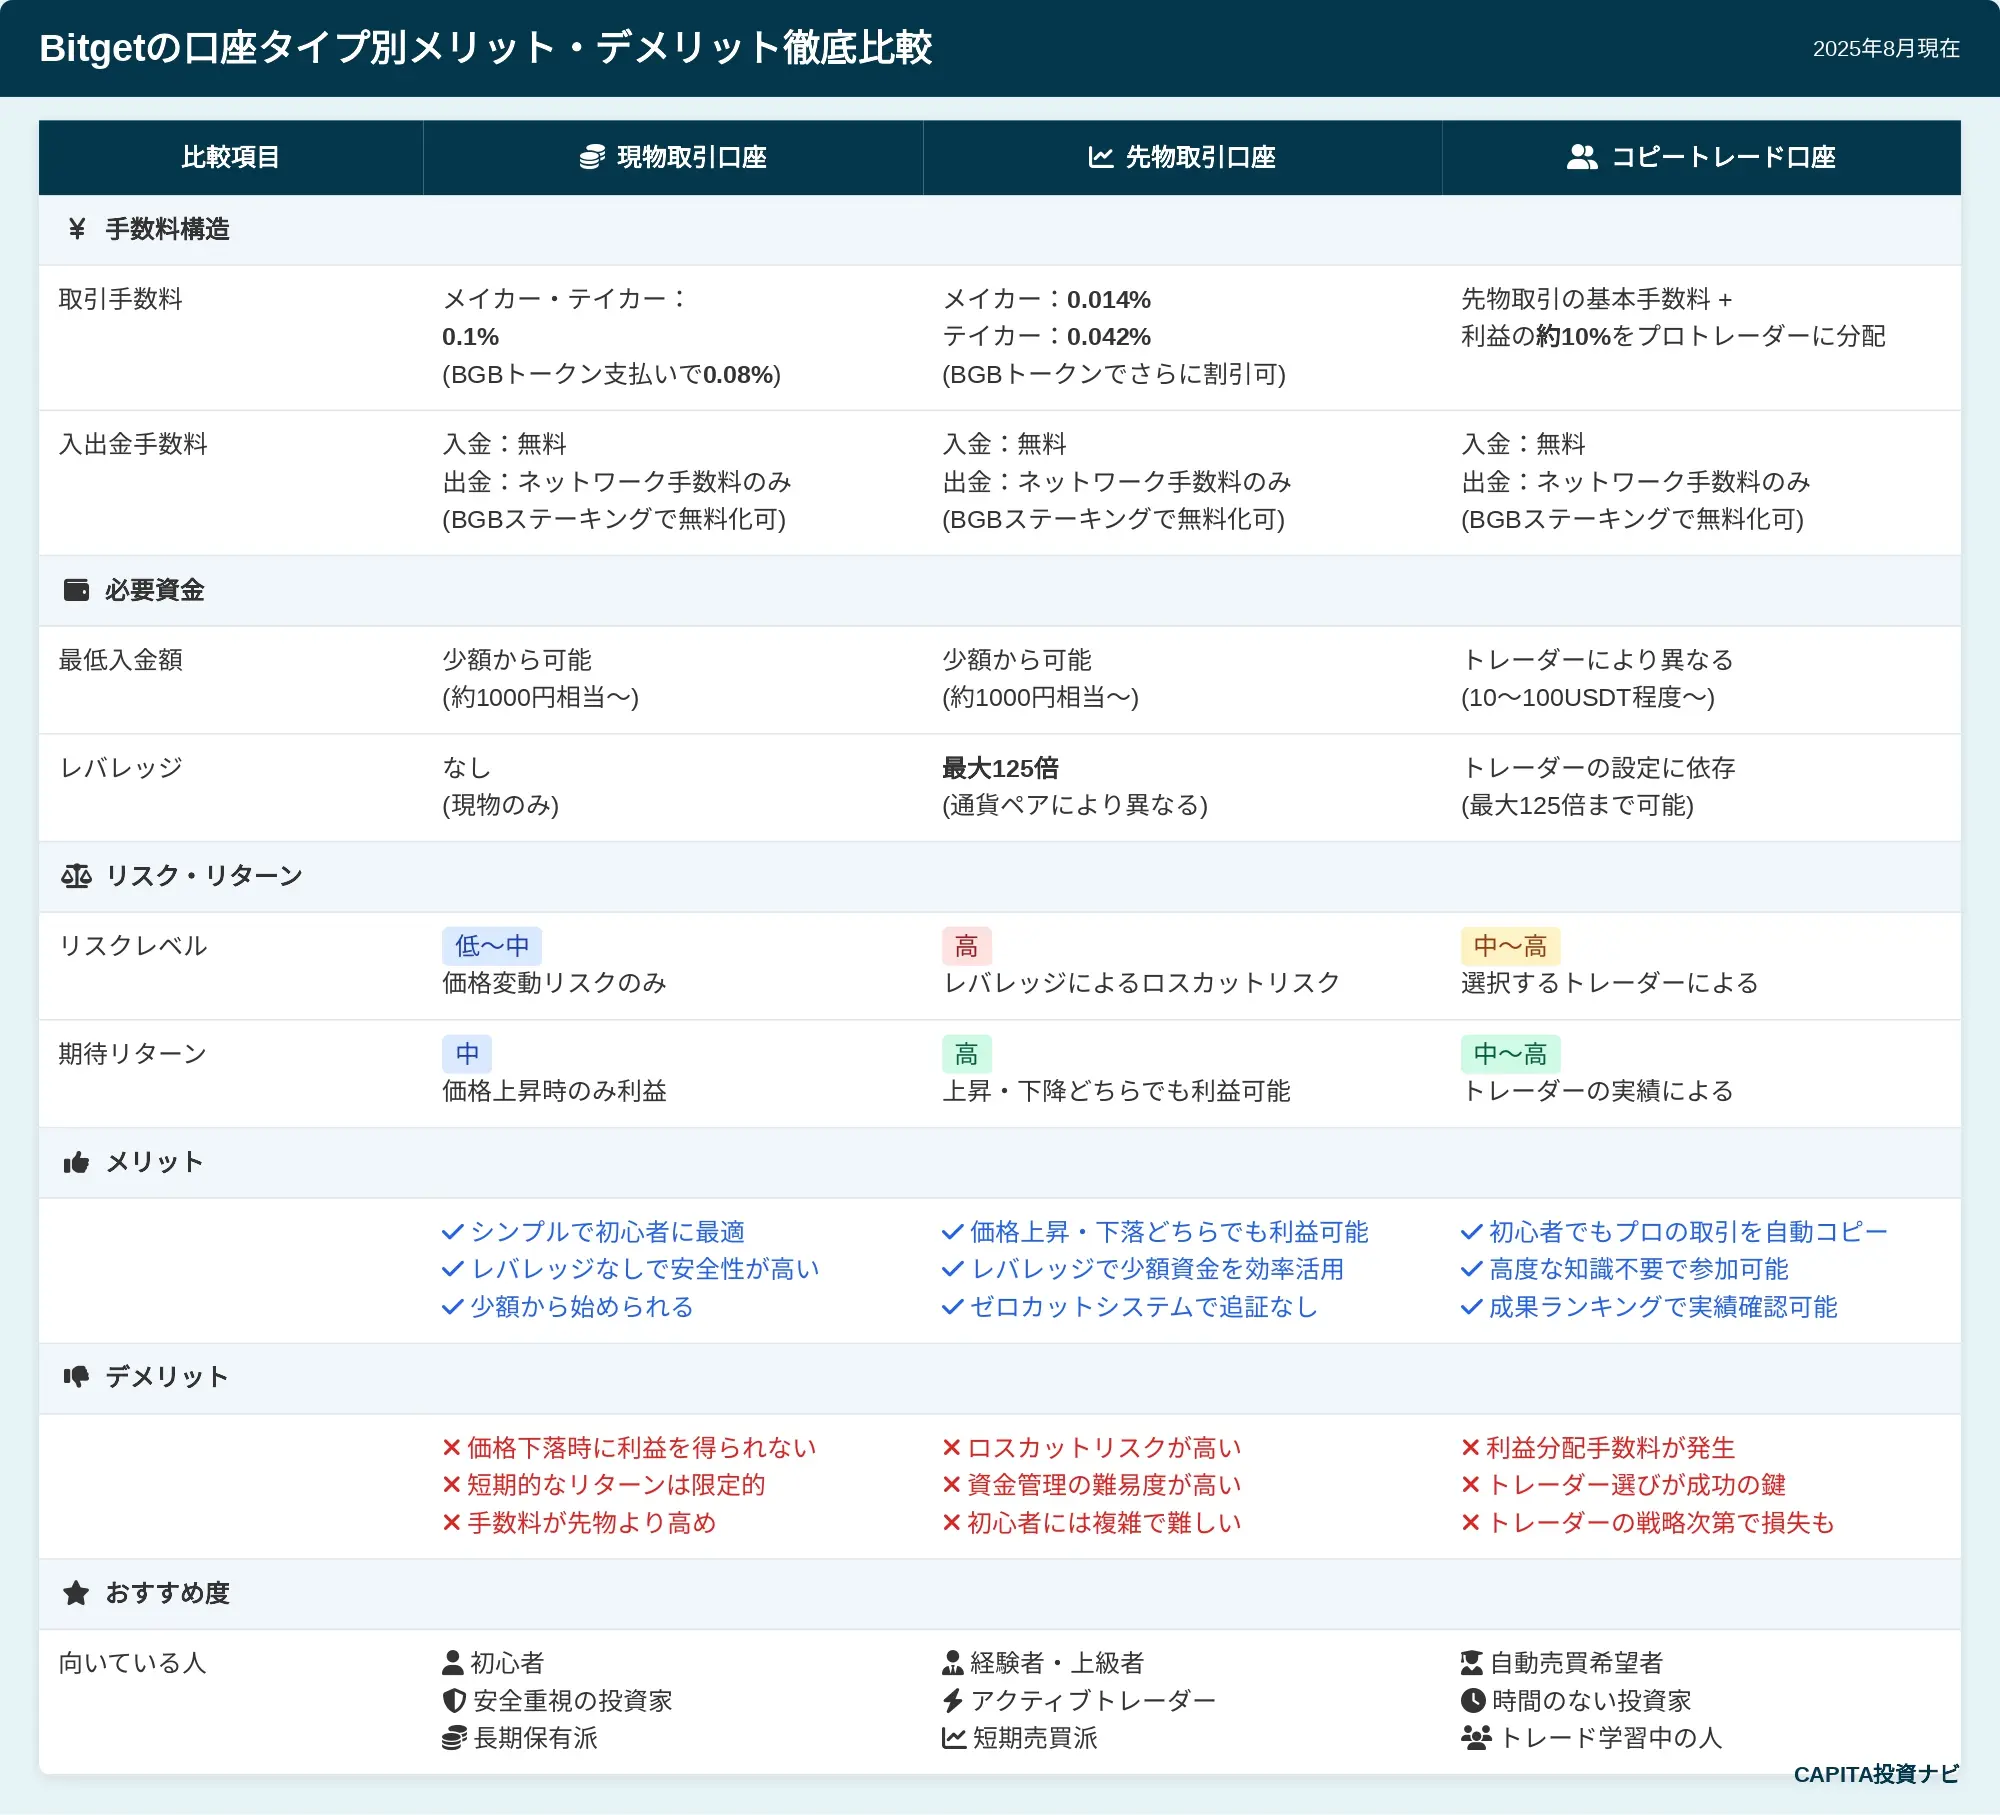
Task: Click the red 高 risk level badge
Action: click(966, 946)
